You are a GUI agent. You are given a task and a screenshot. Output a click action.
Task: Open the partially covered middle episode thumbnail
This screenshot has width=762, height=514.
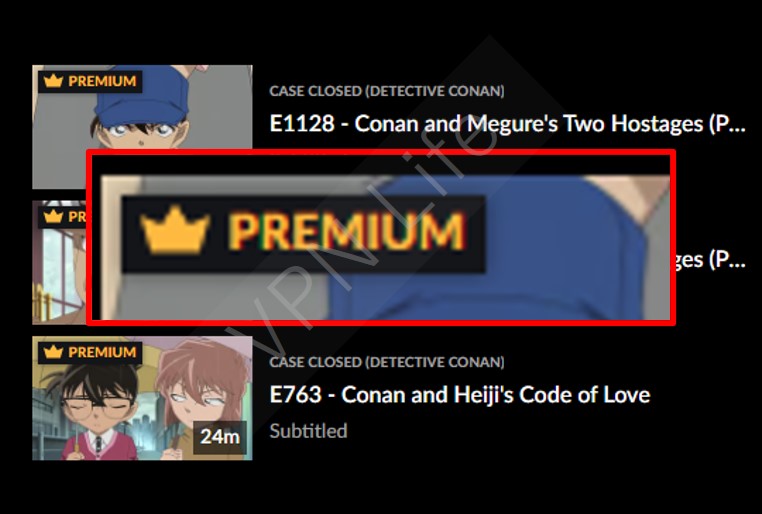point(59,262)
